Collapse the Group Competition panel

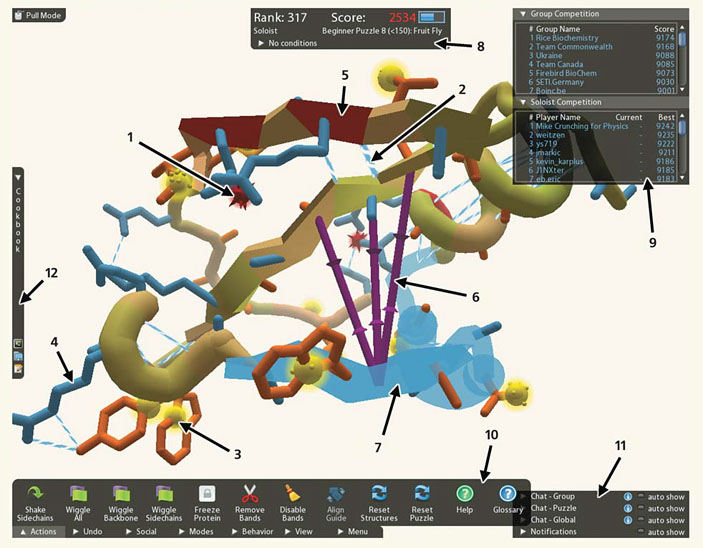click(521, 14)
